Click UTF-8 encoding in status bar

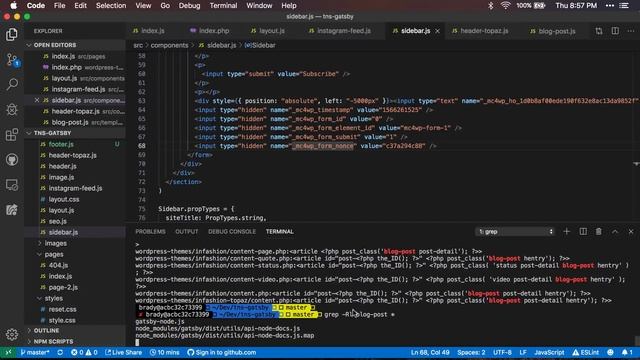click(502, 352)
